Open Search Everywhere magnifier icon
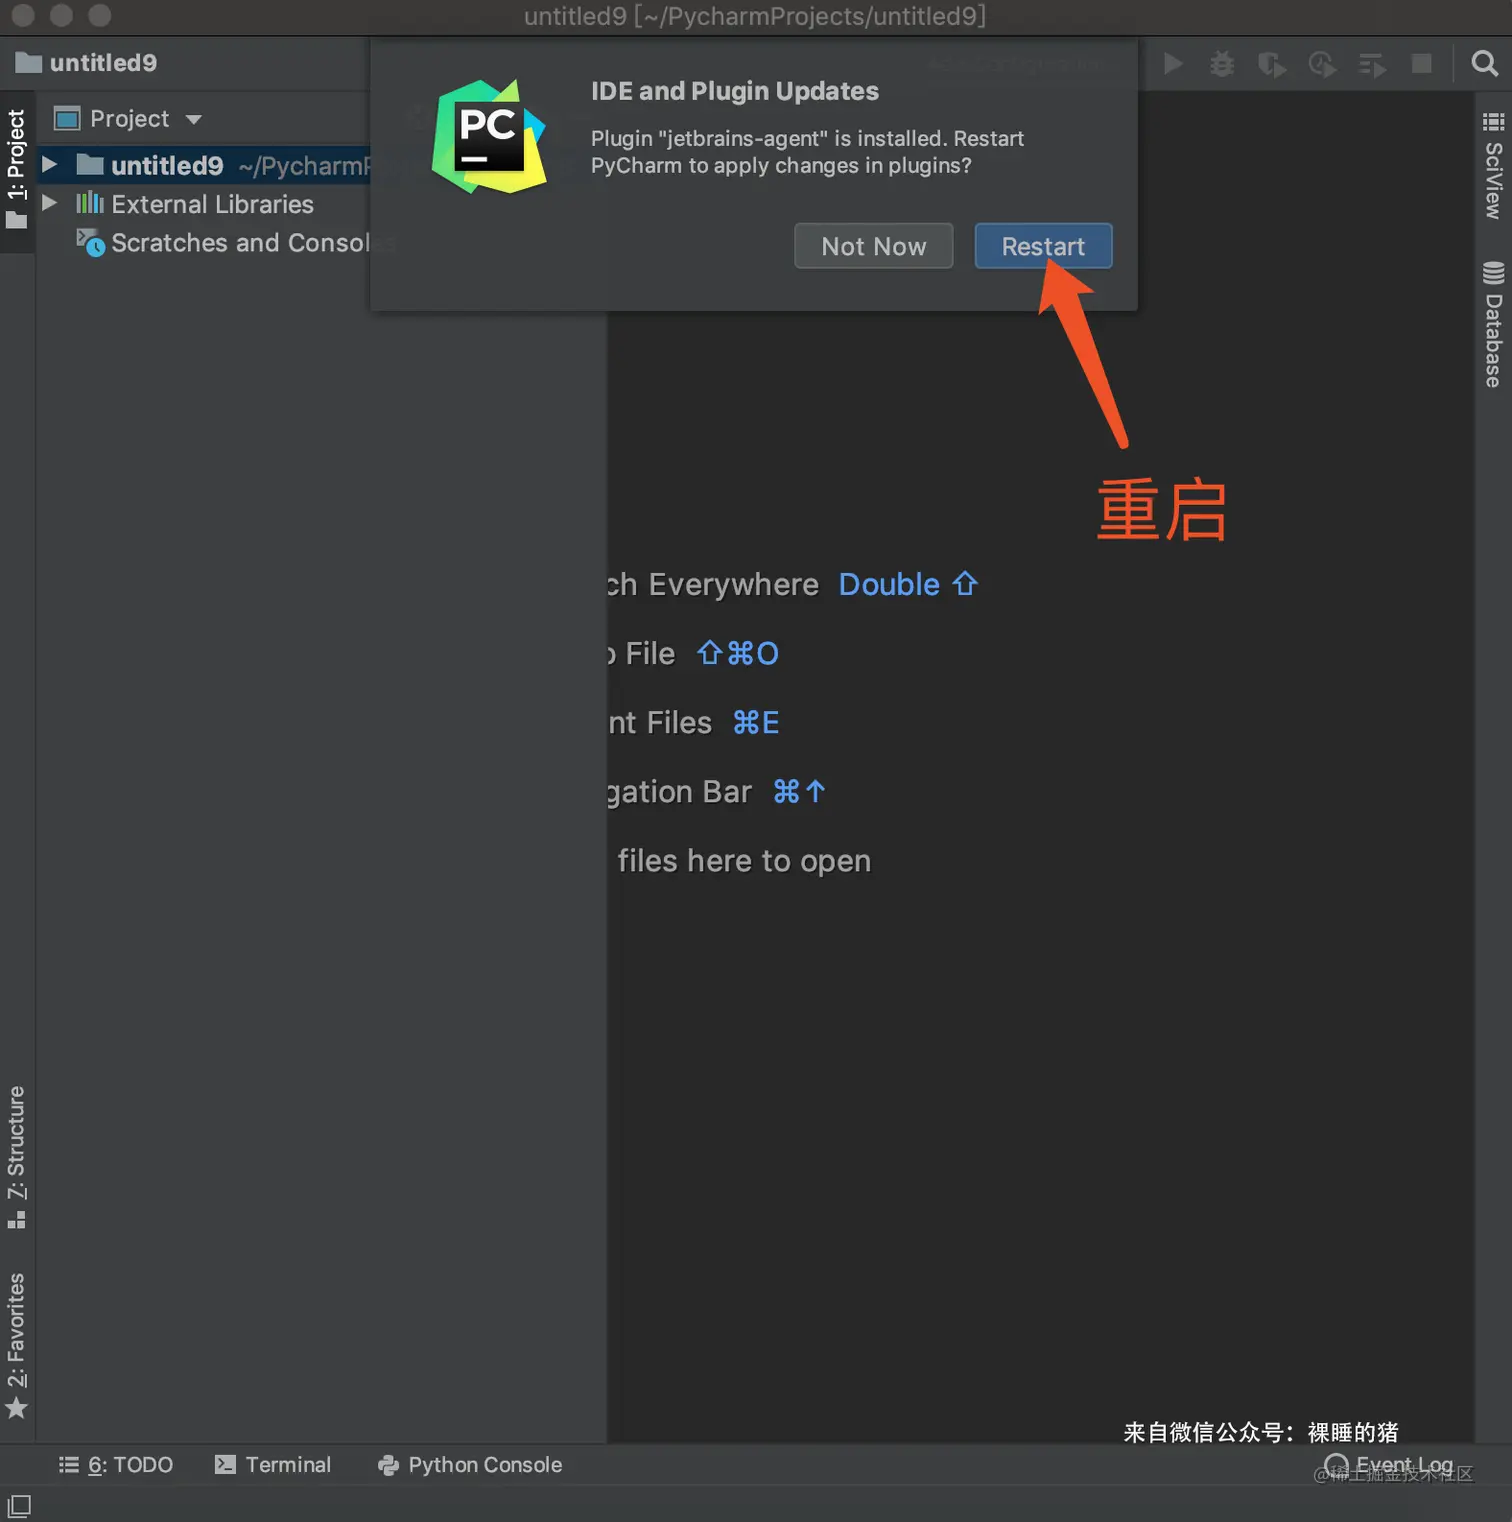Screen dimensions: 1512x1522 [x=1484, y=64]
